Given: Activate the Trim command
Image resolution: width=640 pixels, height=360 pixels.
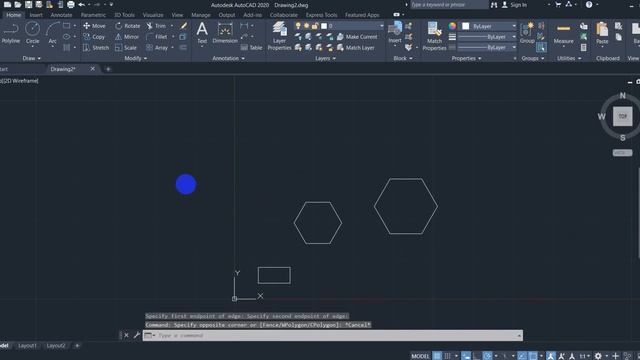Looking at the screenshot, I should tap(156, 26).
